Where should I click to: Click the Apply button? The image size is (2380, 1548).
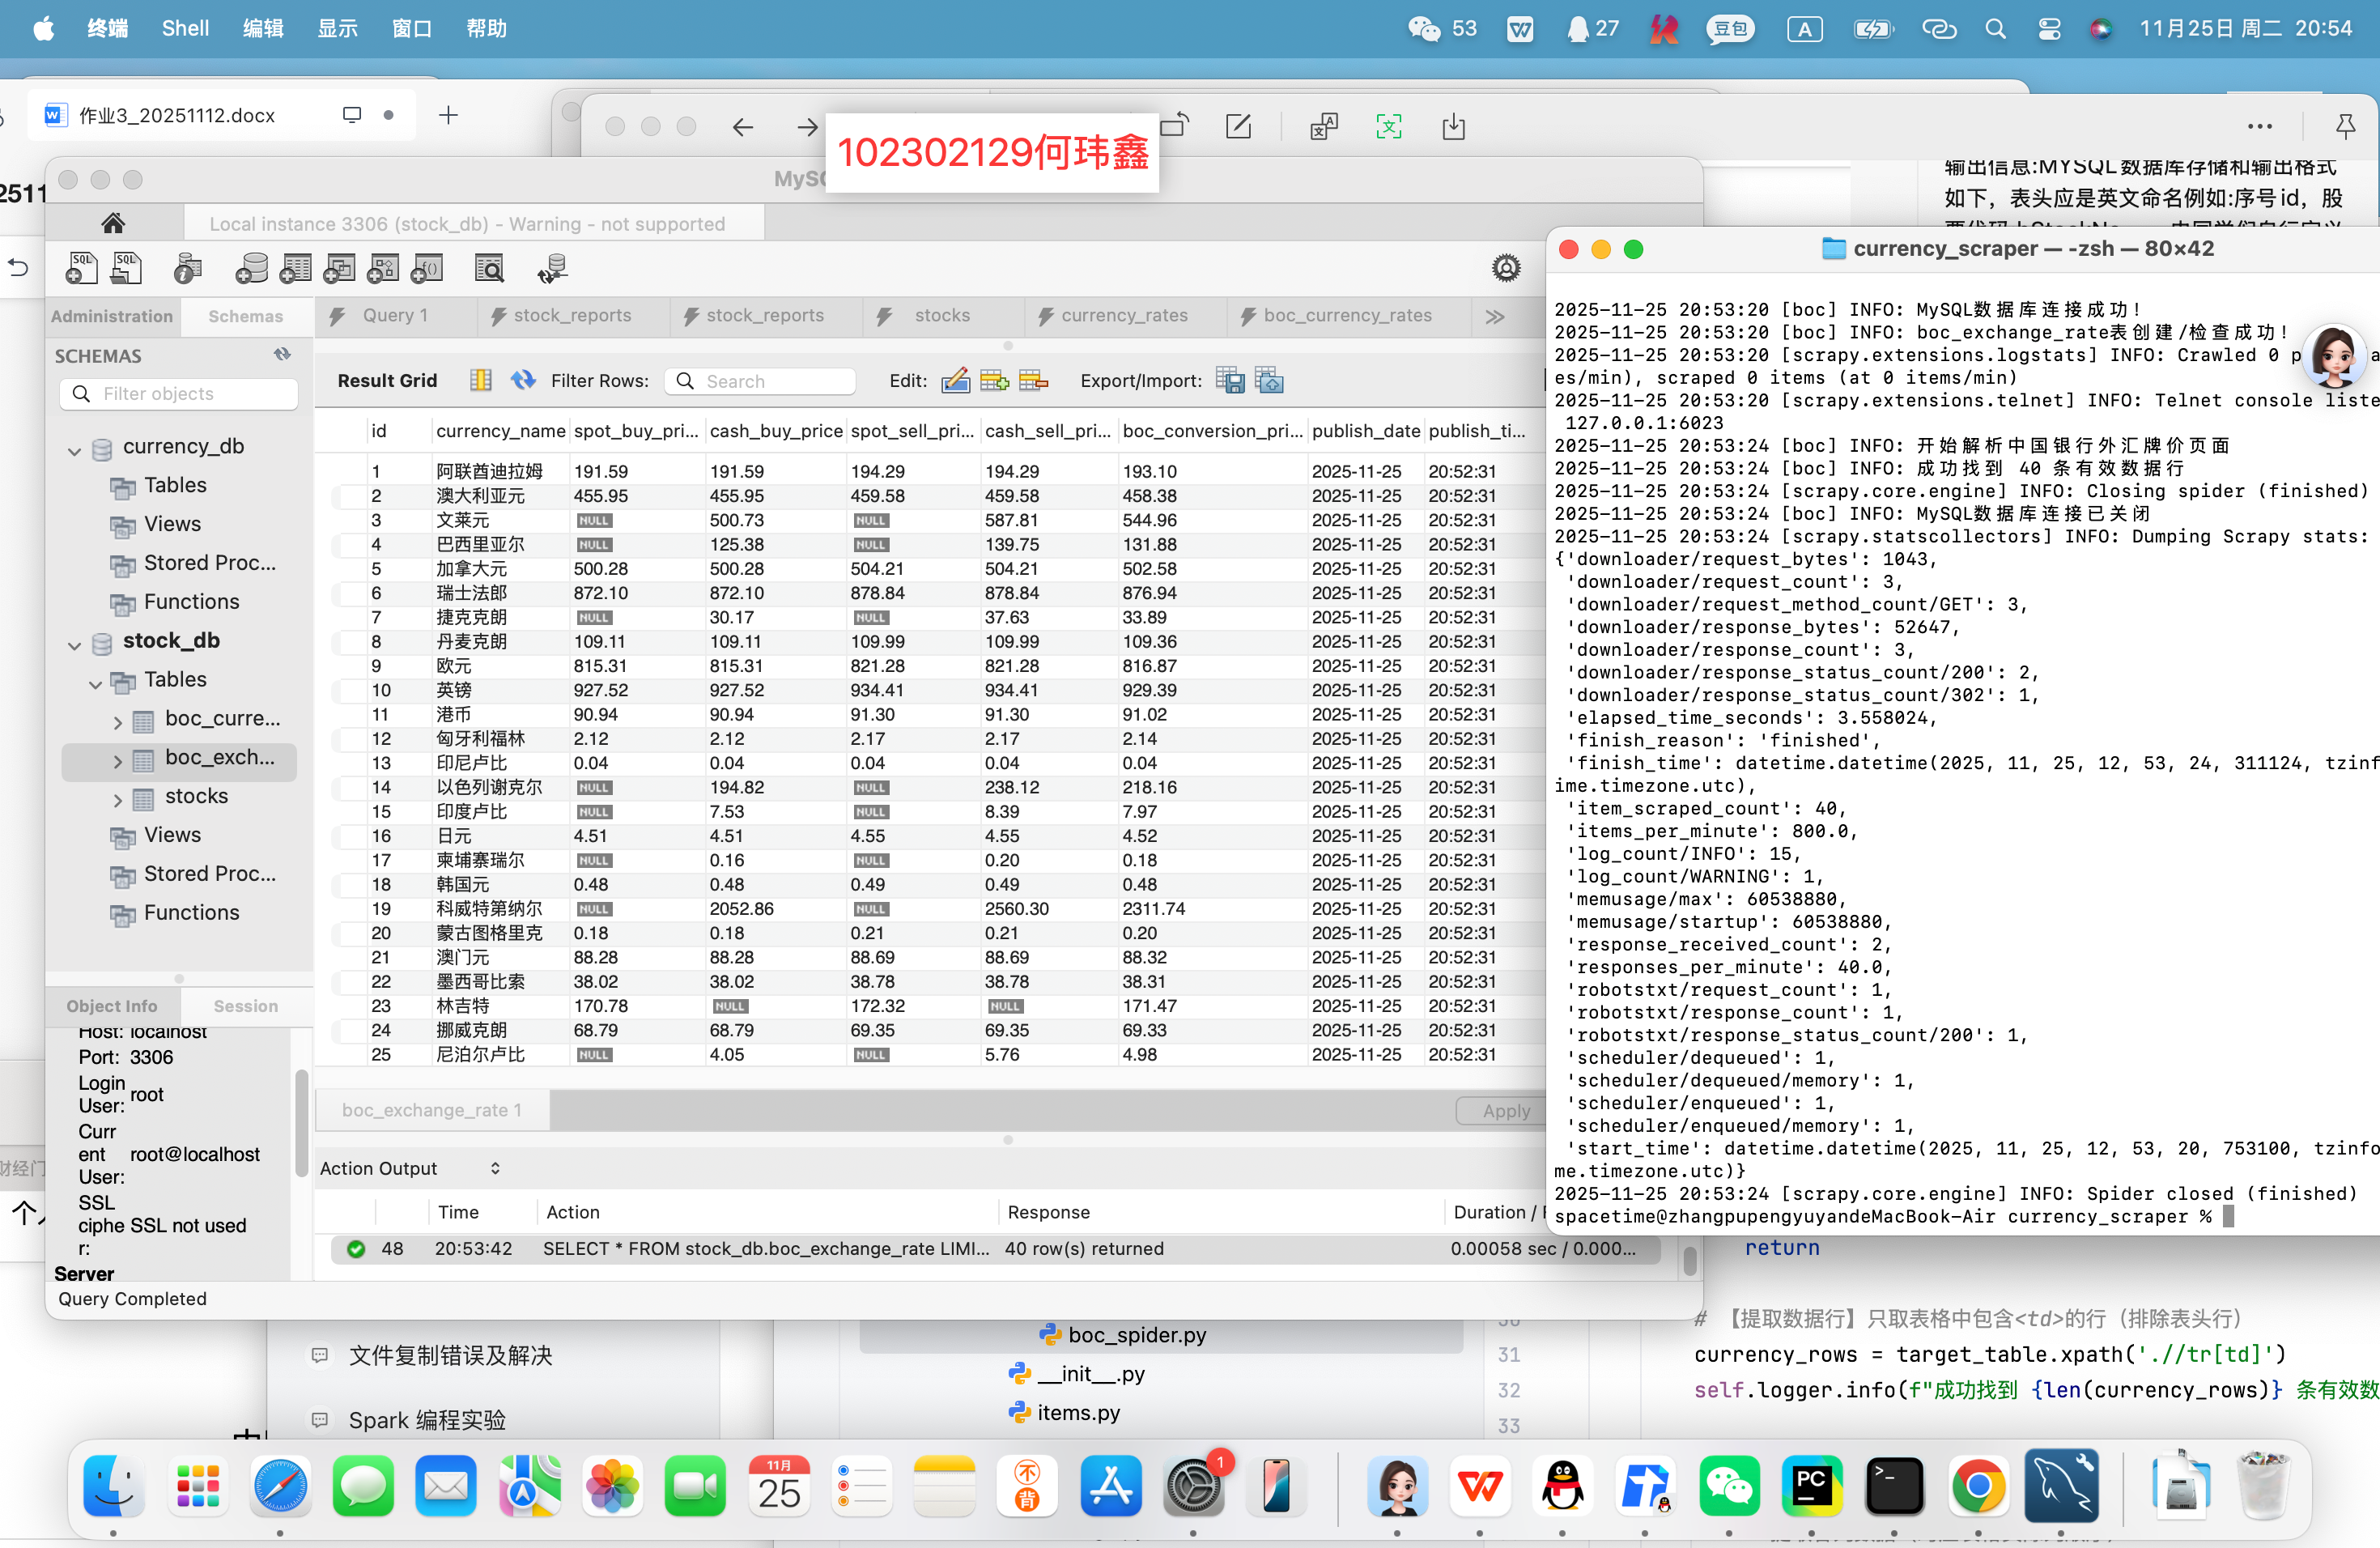tap(1505, 1110)
